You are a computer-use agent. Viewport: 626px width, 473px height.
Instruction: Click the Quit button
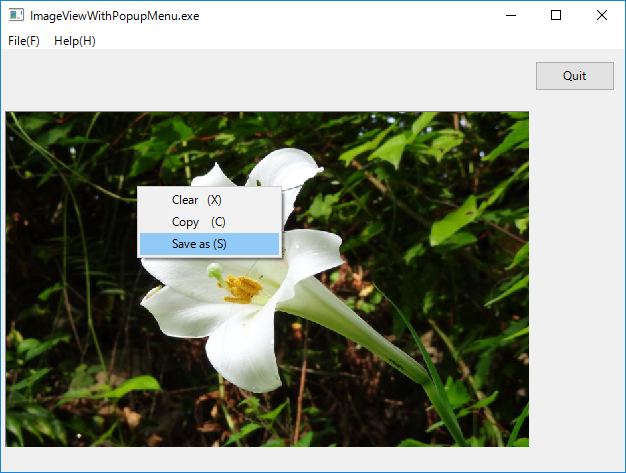(x=574, y=76)
